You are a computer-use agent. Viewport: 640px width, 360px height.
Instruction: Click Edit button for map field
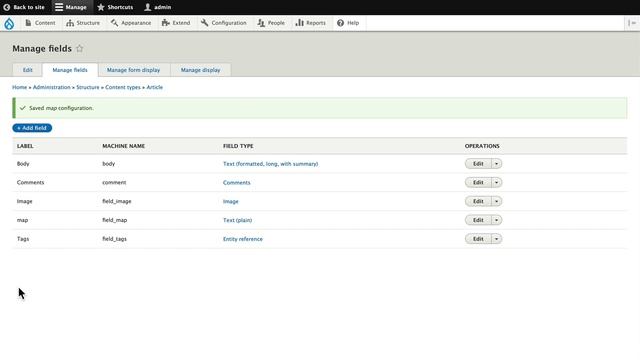[x=478, y=220]
